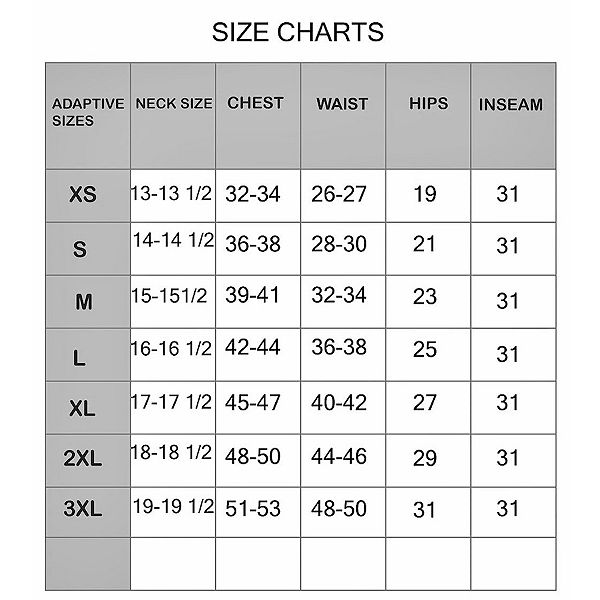Select the XL size row label
600x600 pixels.
tap(83, 409)
